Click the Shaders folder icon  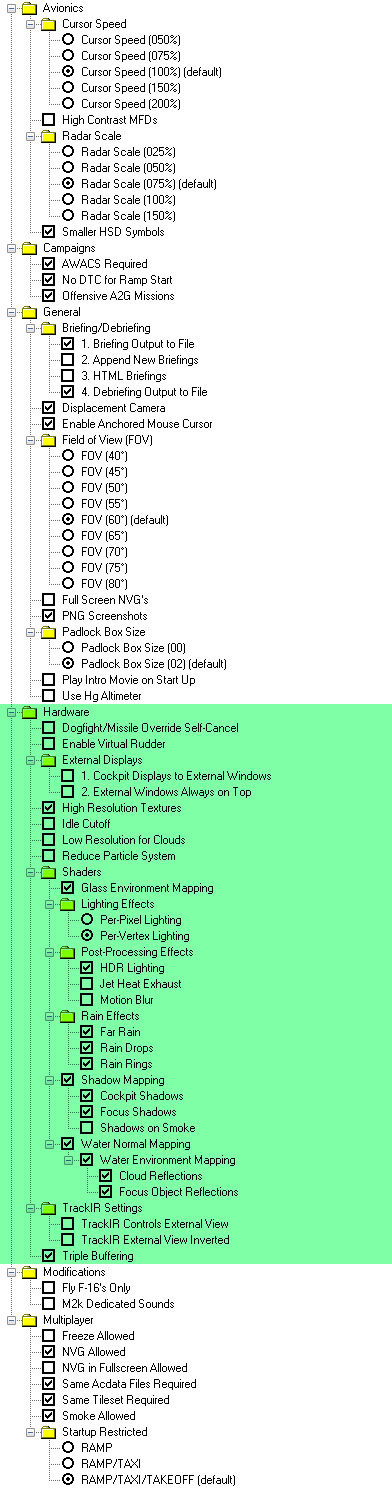(49, 872)
